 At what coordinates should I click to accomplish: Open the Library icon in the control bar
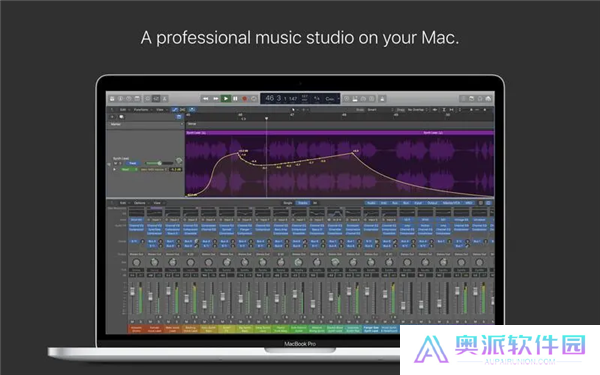(112, 99)
